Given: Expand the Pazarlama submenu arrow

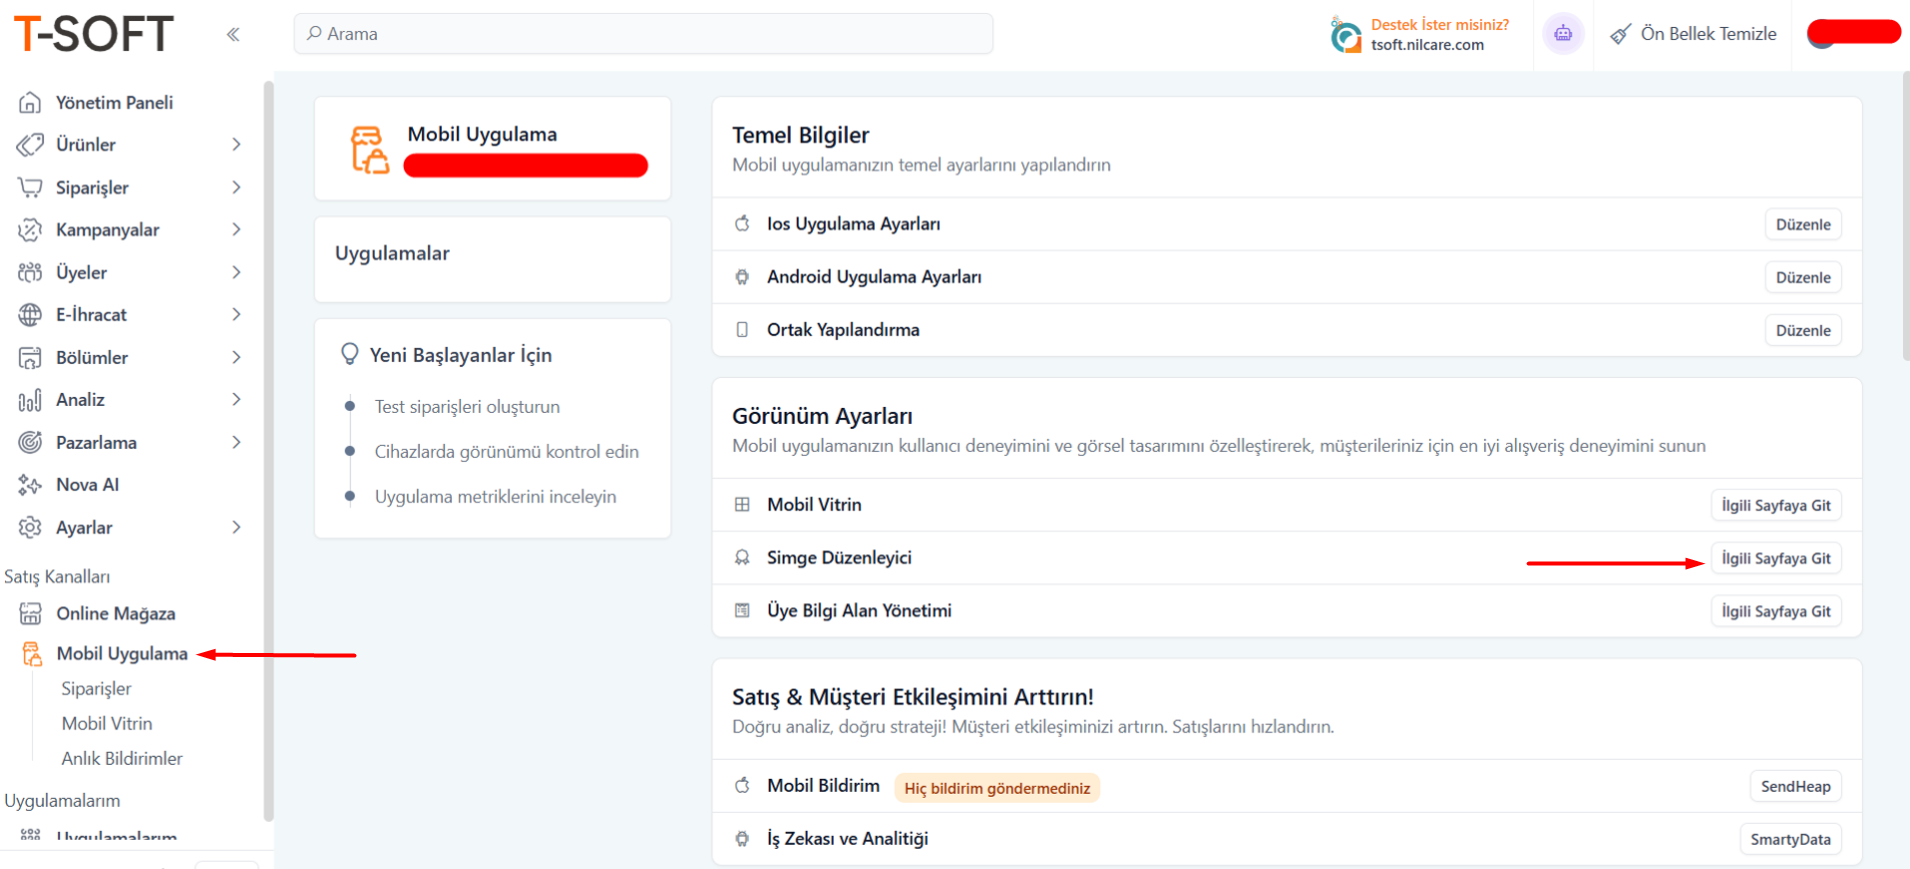Looking at the screenshot, I should pyautogui.click(x=236, y=442).
